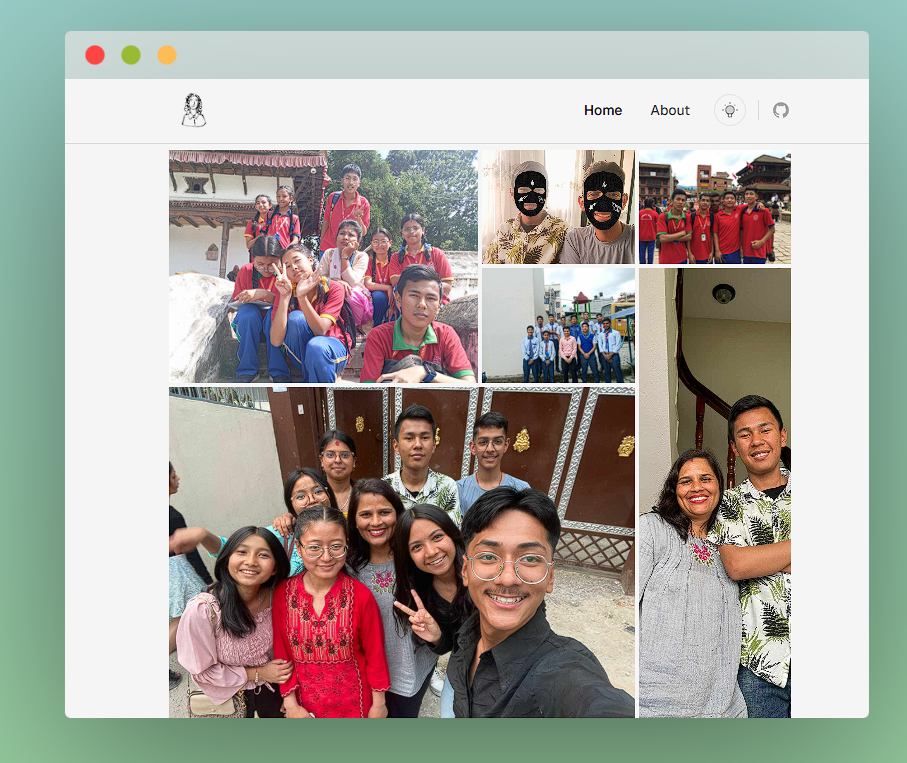Open the red-uniform students square photo

pyautogui.click(x=713, y=207)
